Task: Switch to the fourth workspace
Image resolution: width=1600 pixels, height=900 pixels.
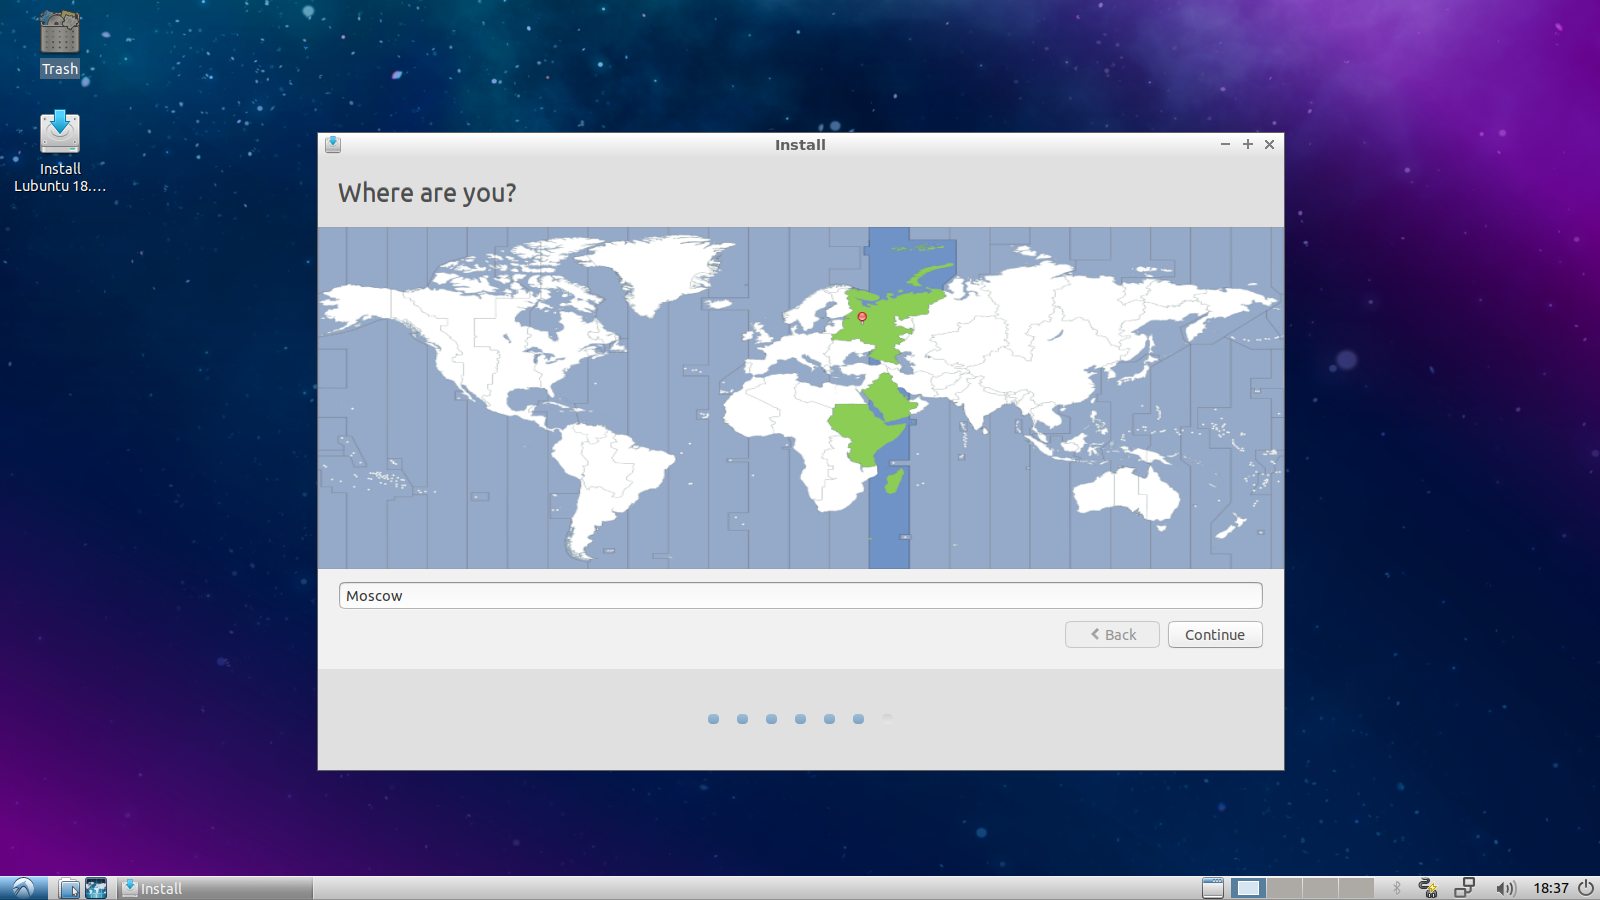Action: pyautogui.click(x=1356, y=888)
